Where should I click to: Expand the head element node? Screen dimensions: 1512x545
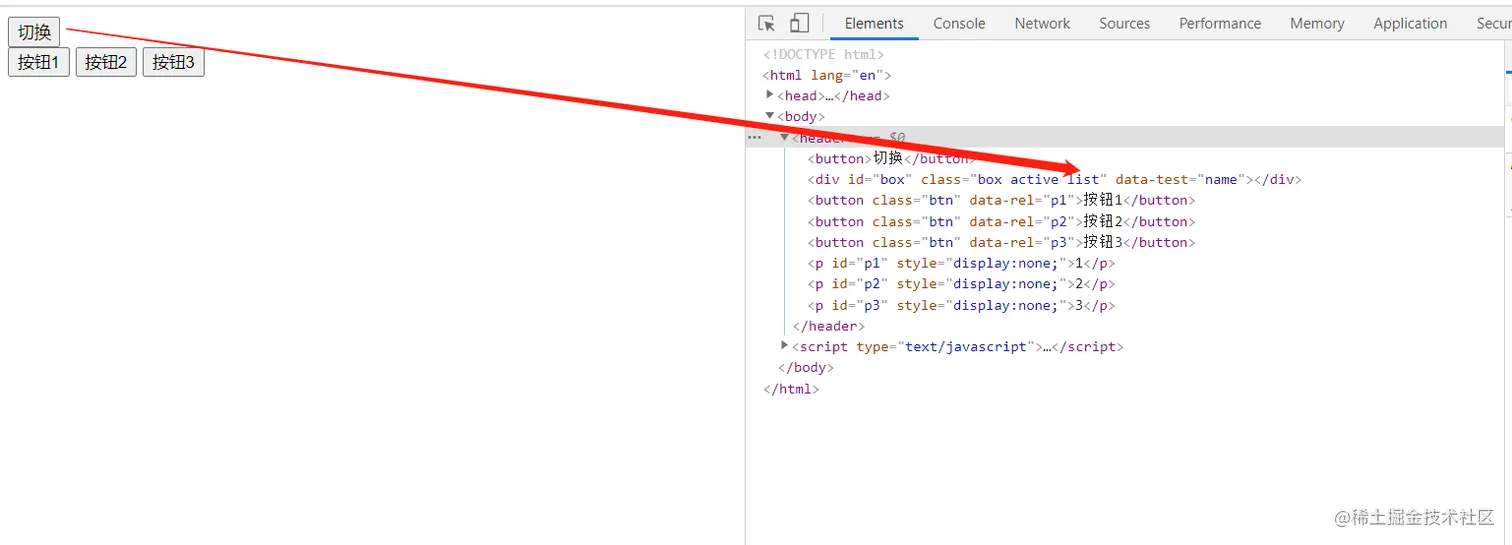(x=770, y=95)
